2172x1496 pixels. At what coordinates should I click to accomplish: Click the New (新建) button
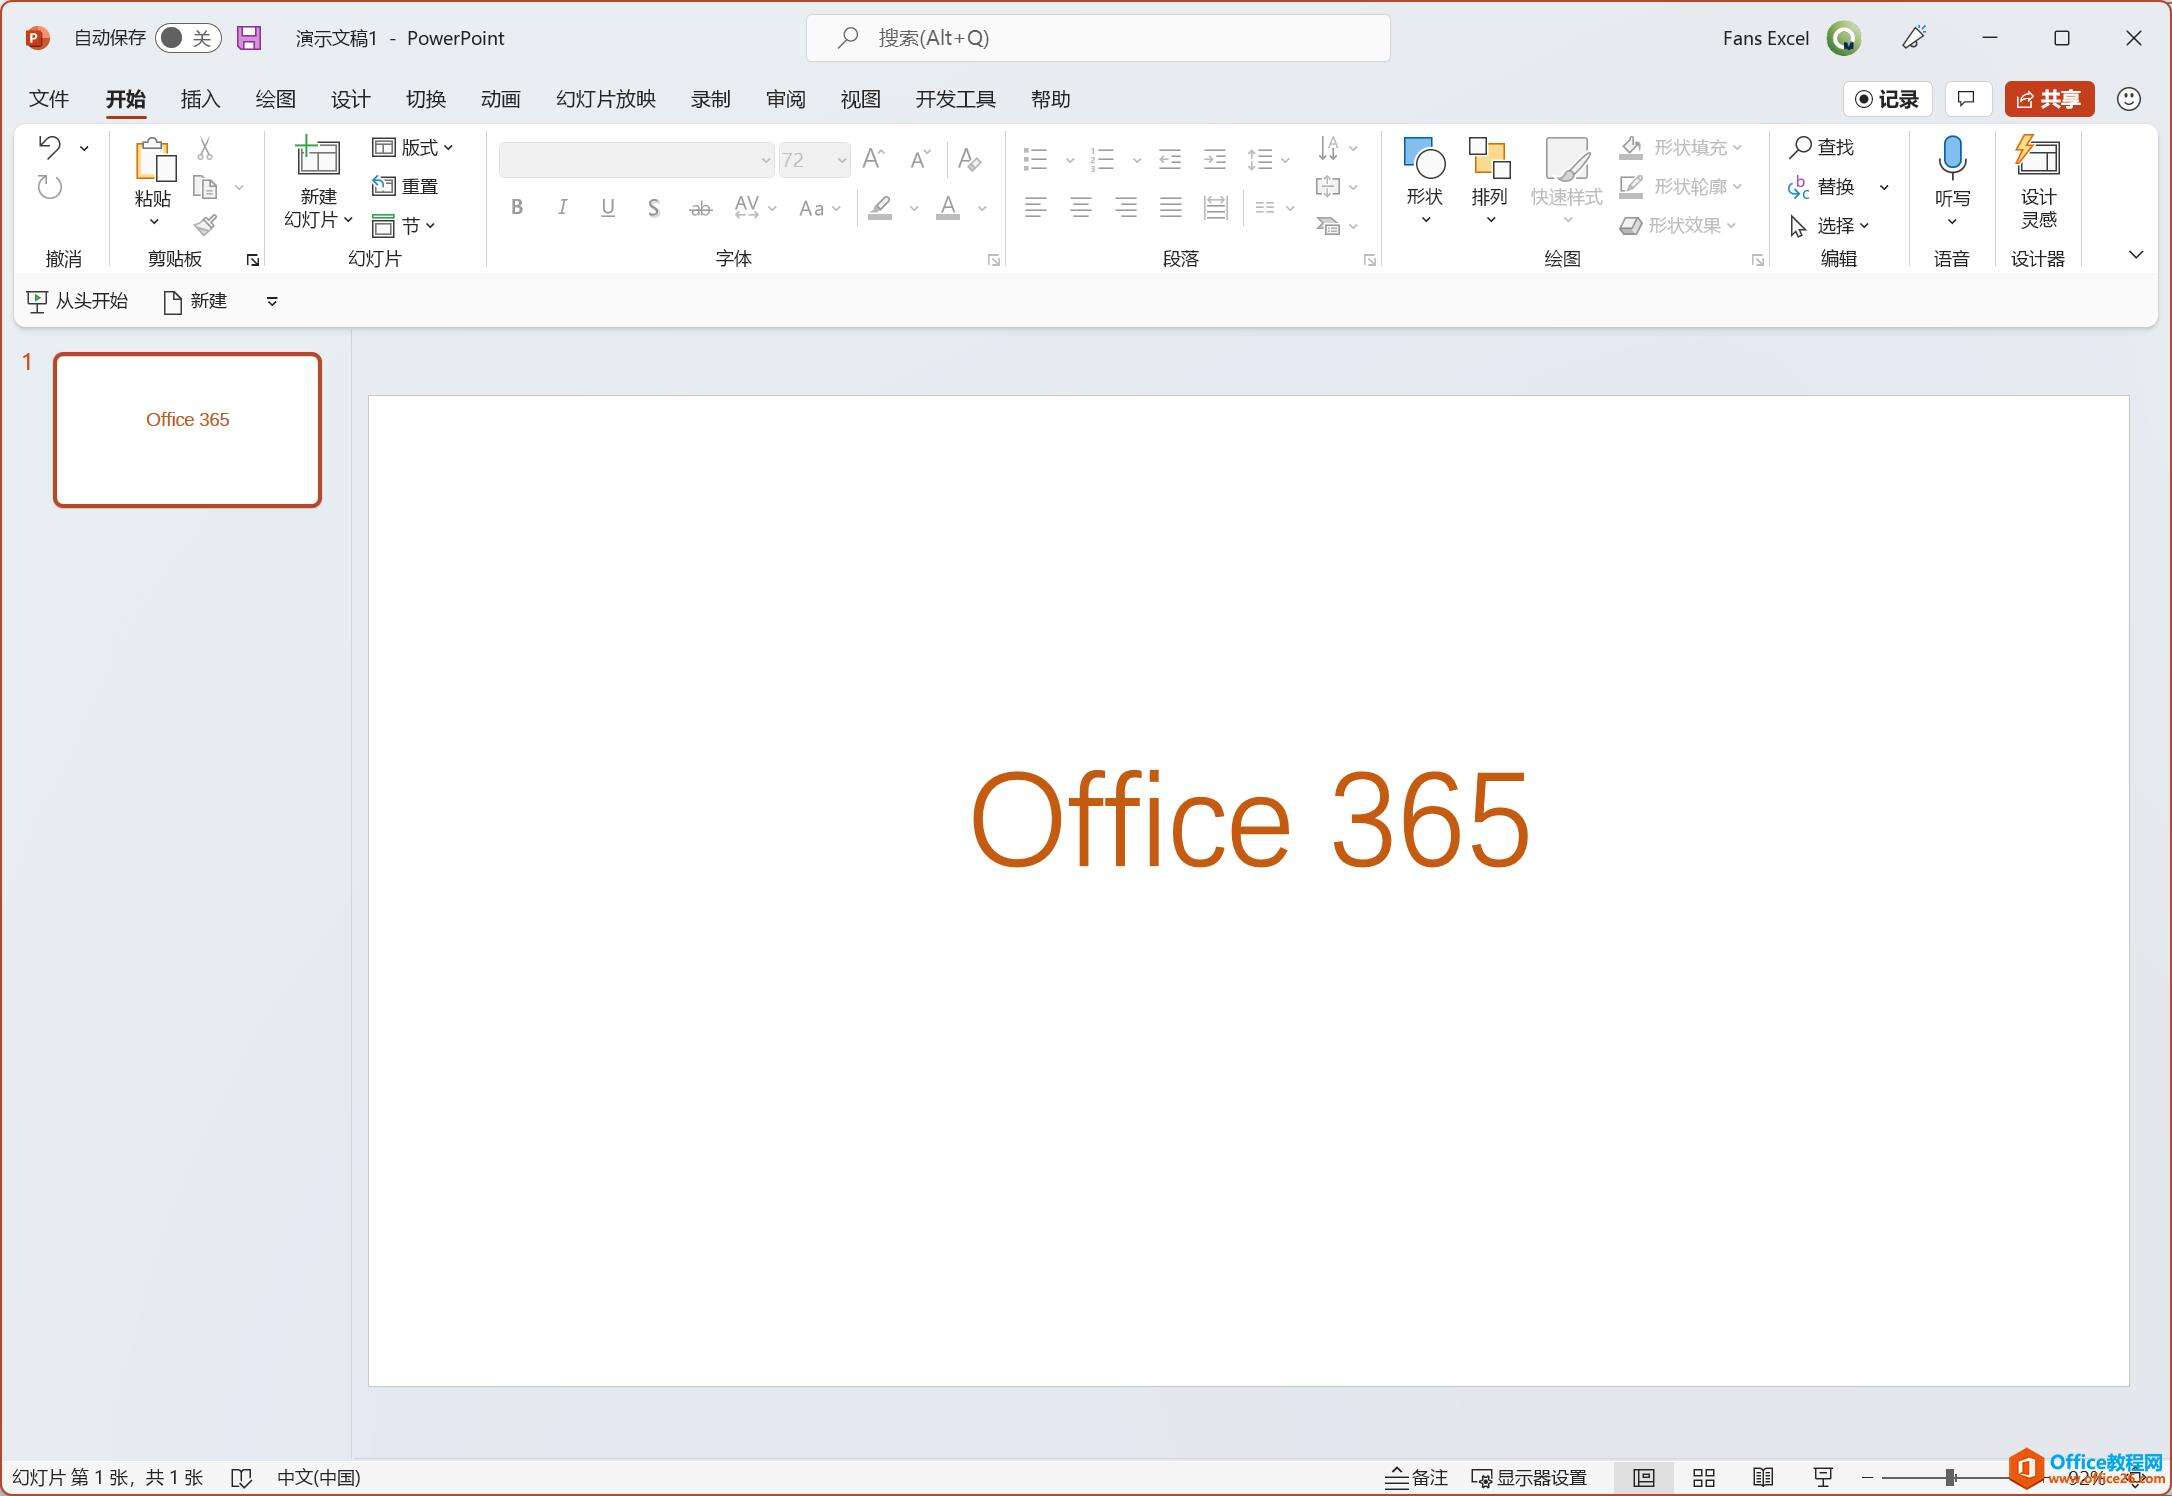coord(195,301)
